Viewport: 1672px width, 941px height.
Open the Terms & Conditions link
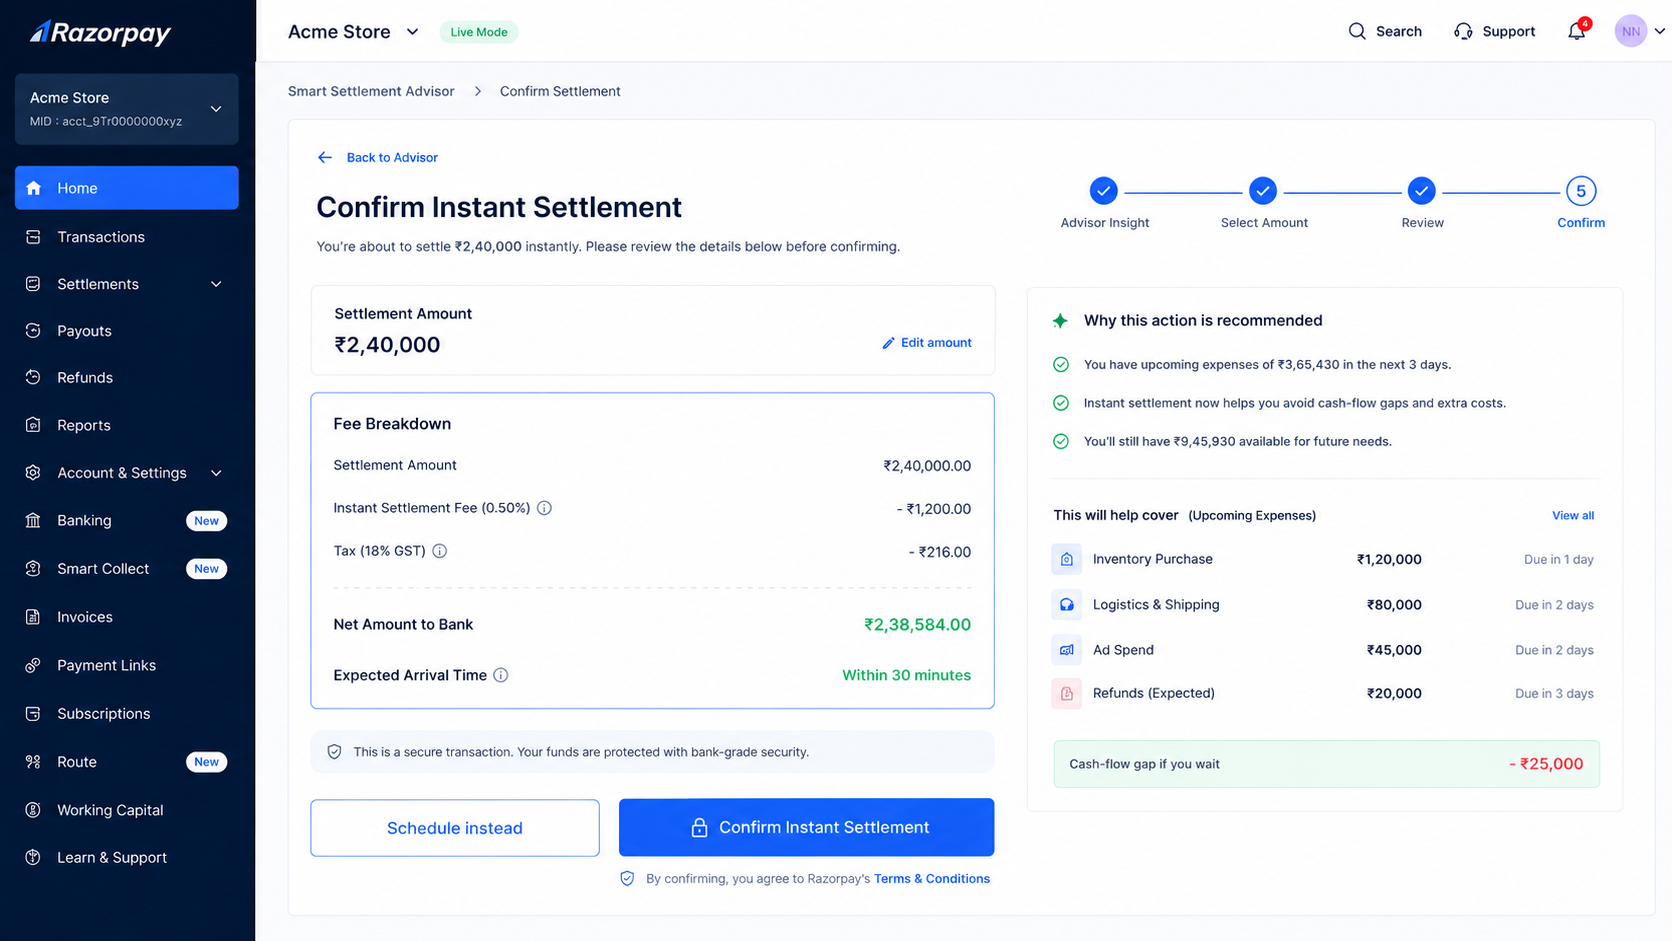click(932, 879)
